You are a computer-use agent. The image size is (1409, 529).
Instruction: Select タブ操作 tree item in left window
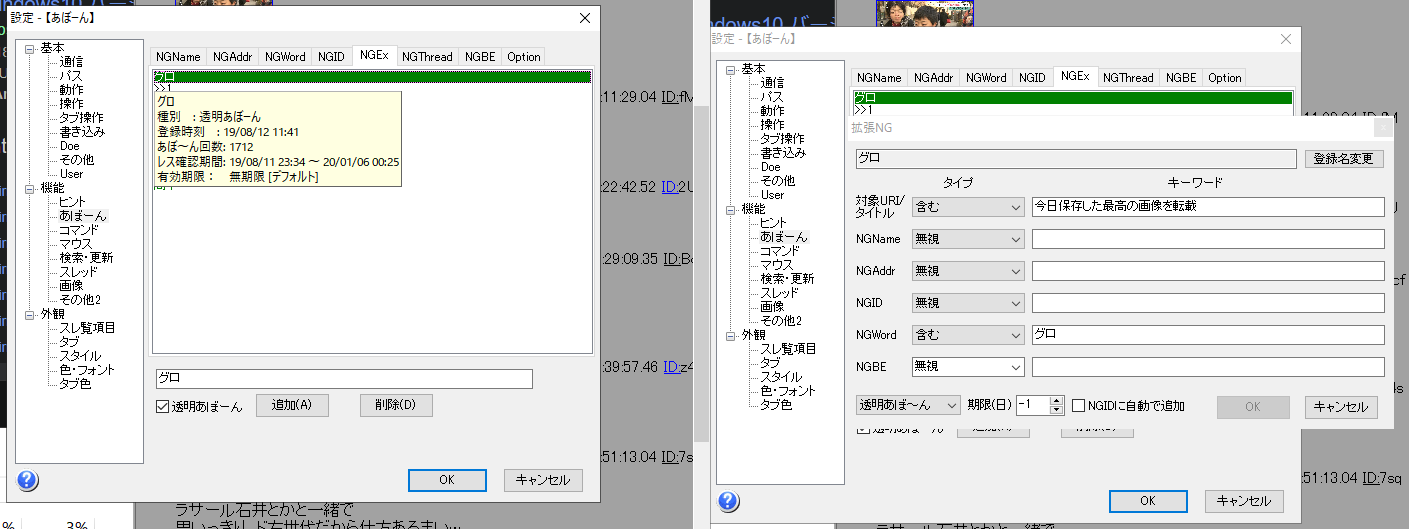(80, 118)
